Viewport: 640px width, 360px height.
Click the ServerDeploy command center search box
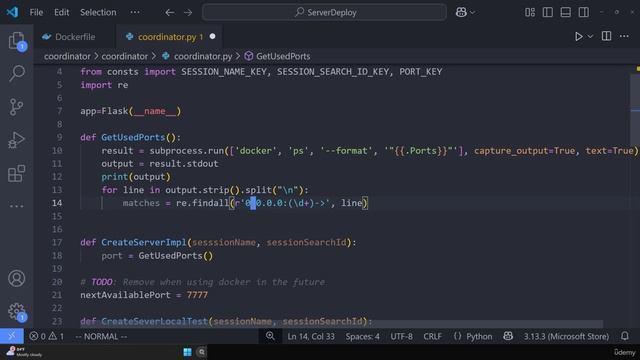(324, 12)
